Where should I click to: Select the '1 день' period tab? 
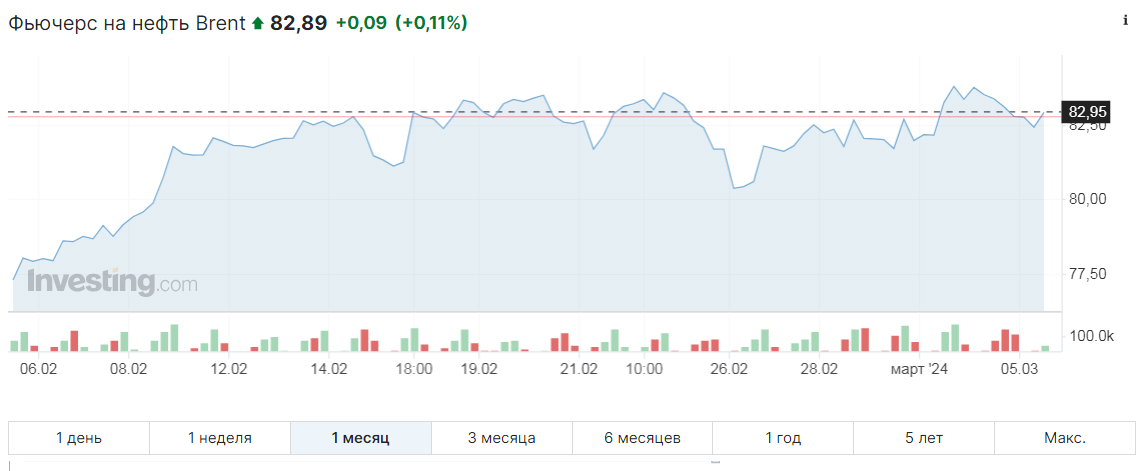pyautogui.click(x=79, y=438)
